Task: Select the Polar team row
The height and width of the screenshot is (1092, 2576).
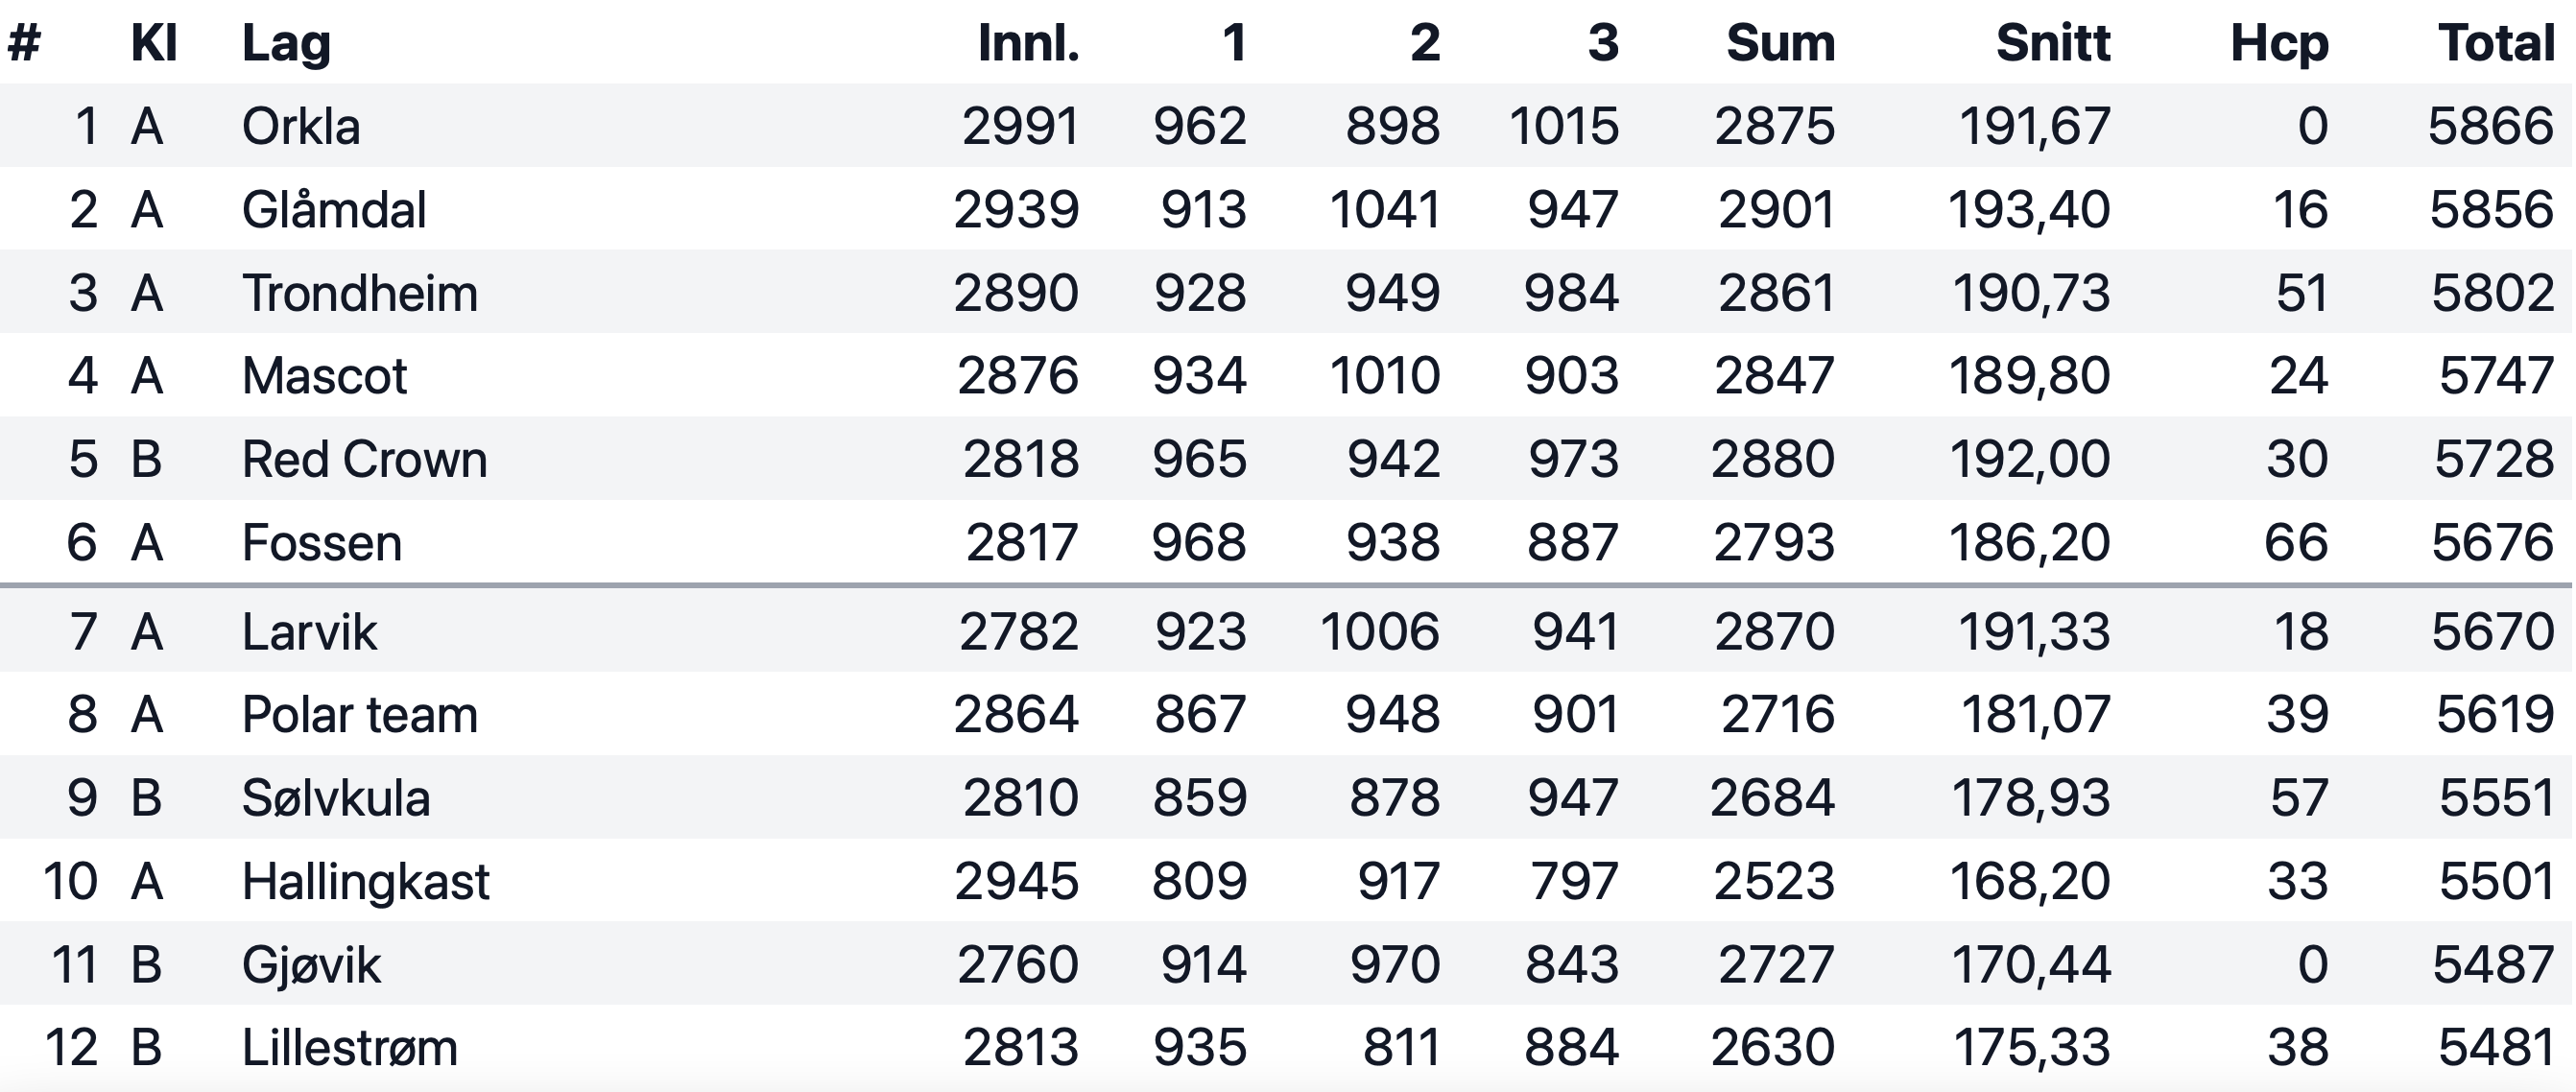Action: coord(1286,714)
